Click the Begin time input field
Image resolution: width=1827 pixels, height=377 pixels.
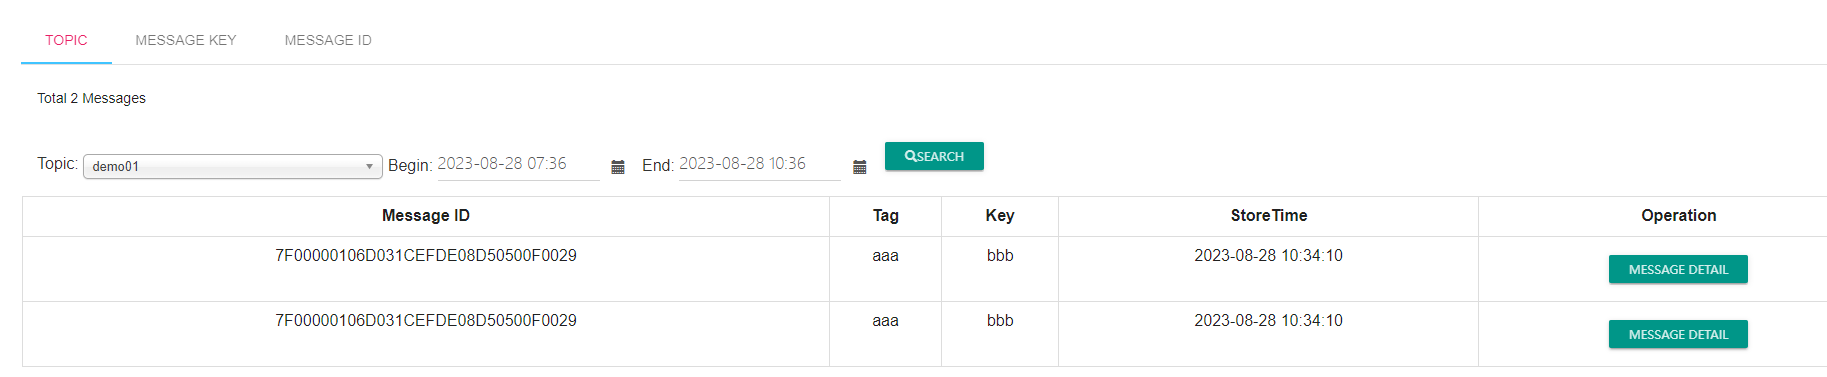(518, 164)
